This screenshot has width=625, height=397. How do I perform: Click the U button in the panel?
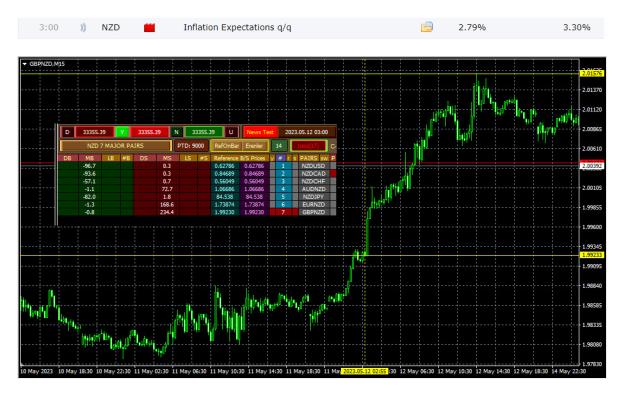click(x=231, y=132)
